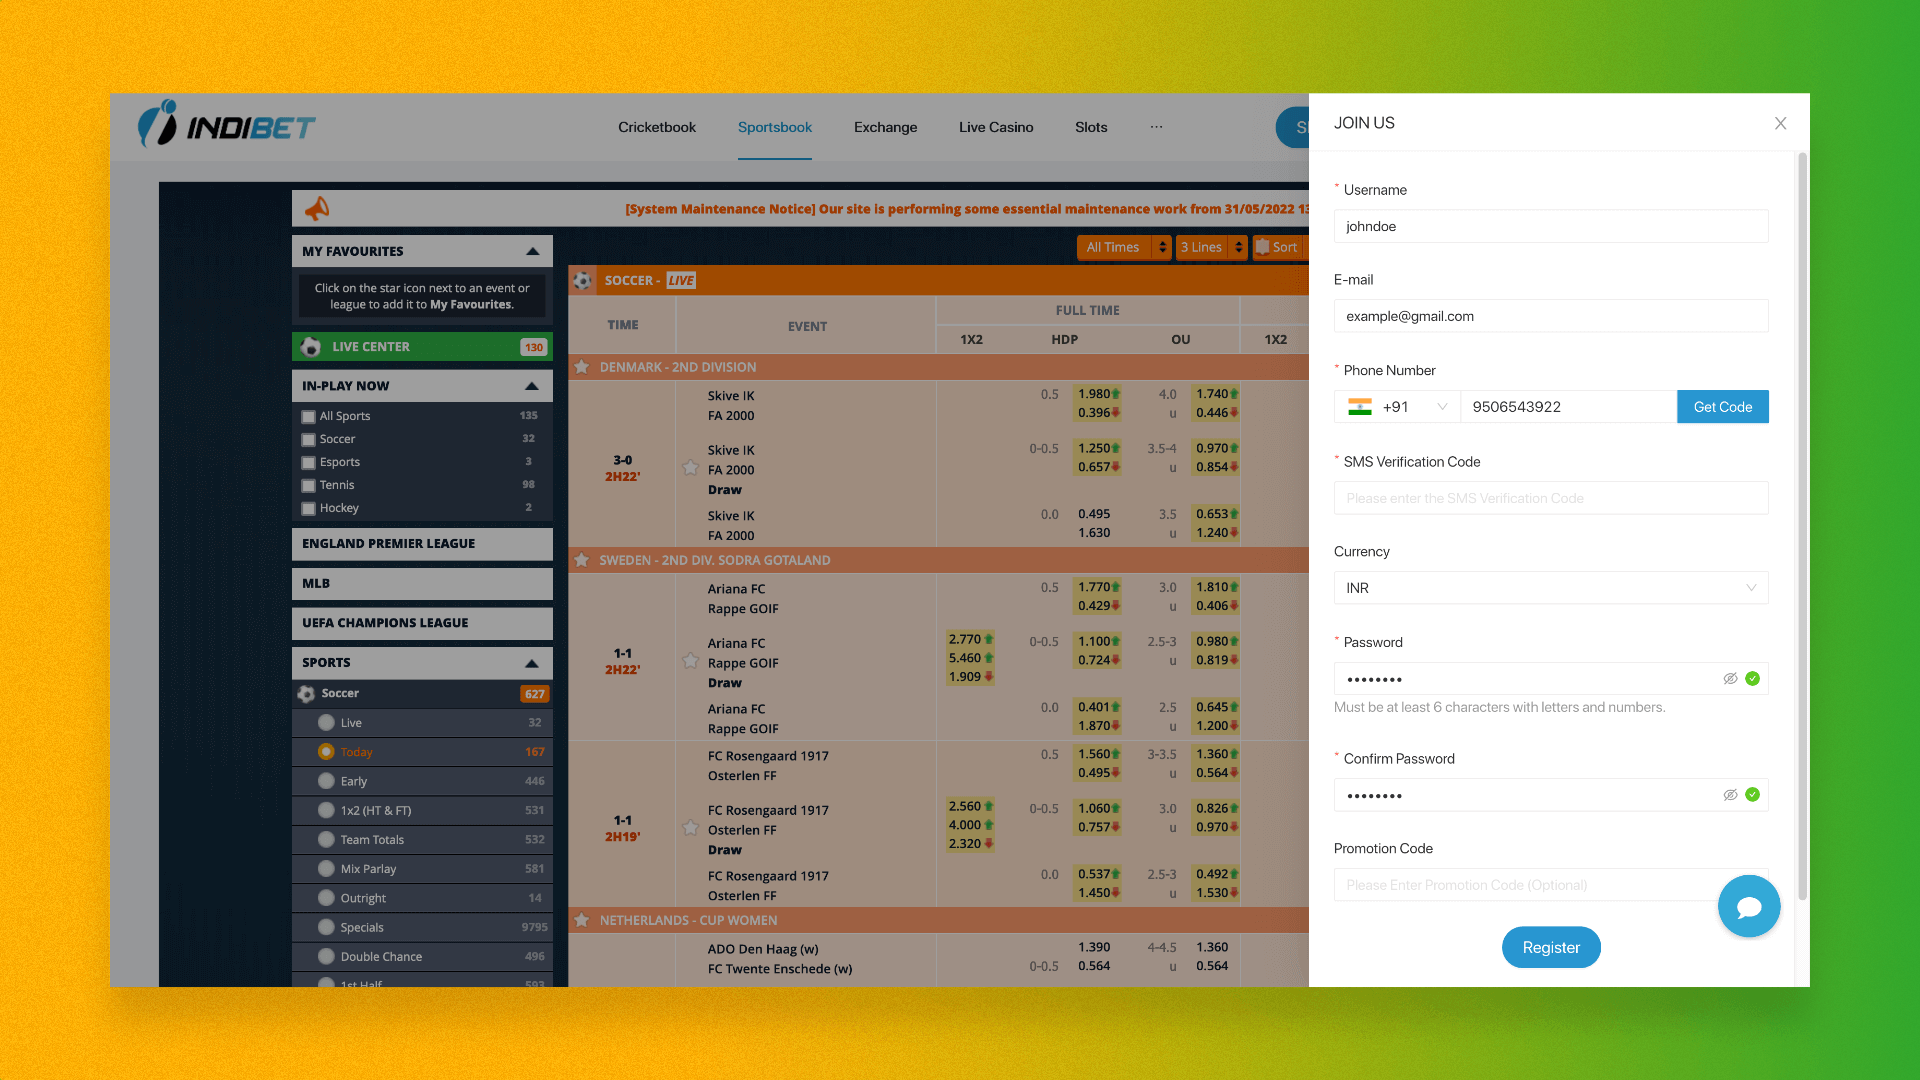Click the Register button
The height and width of the screenshot is (1080, 1920).
point(1551,947)
